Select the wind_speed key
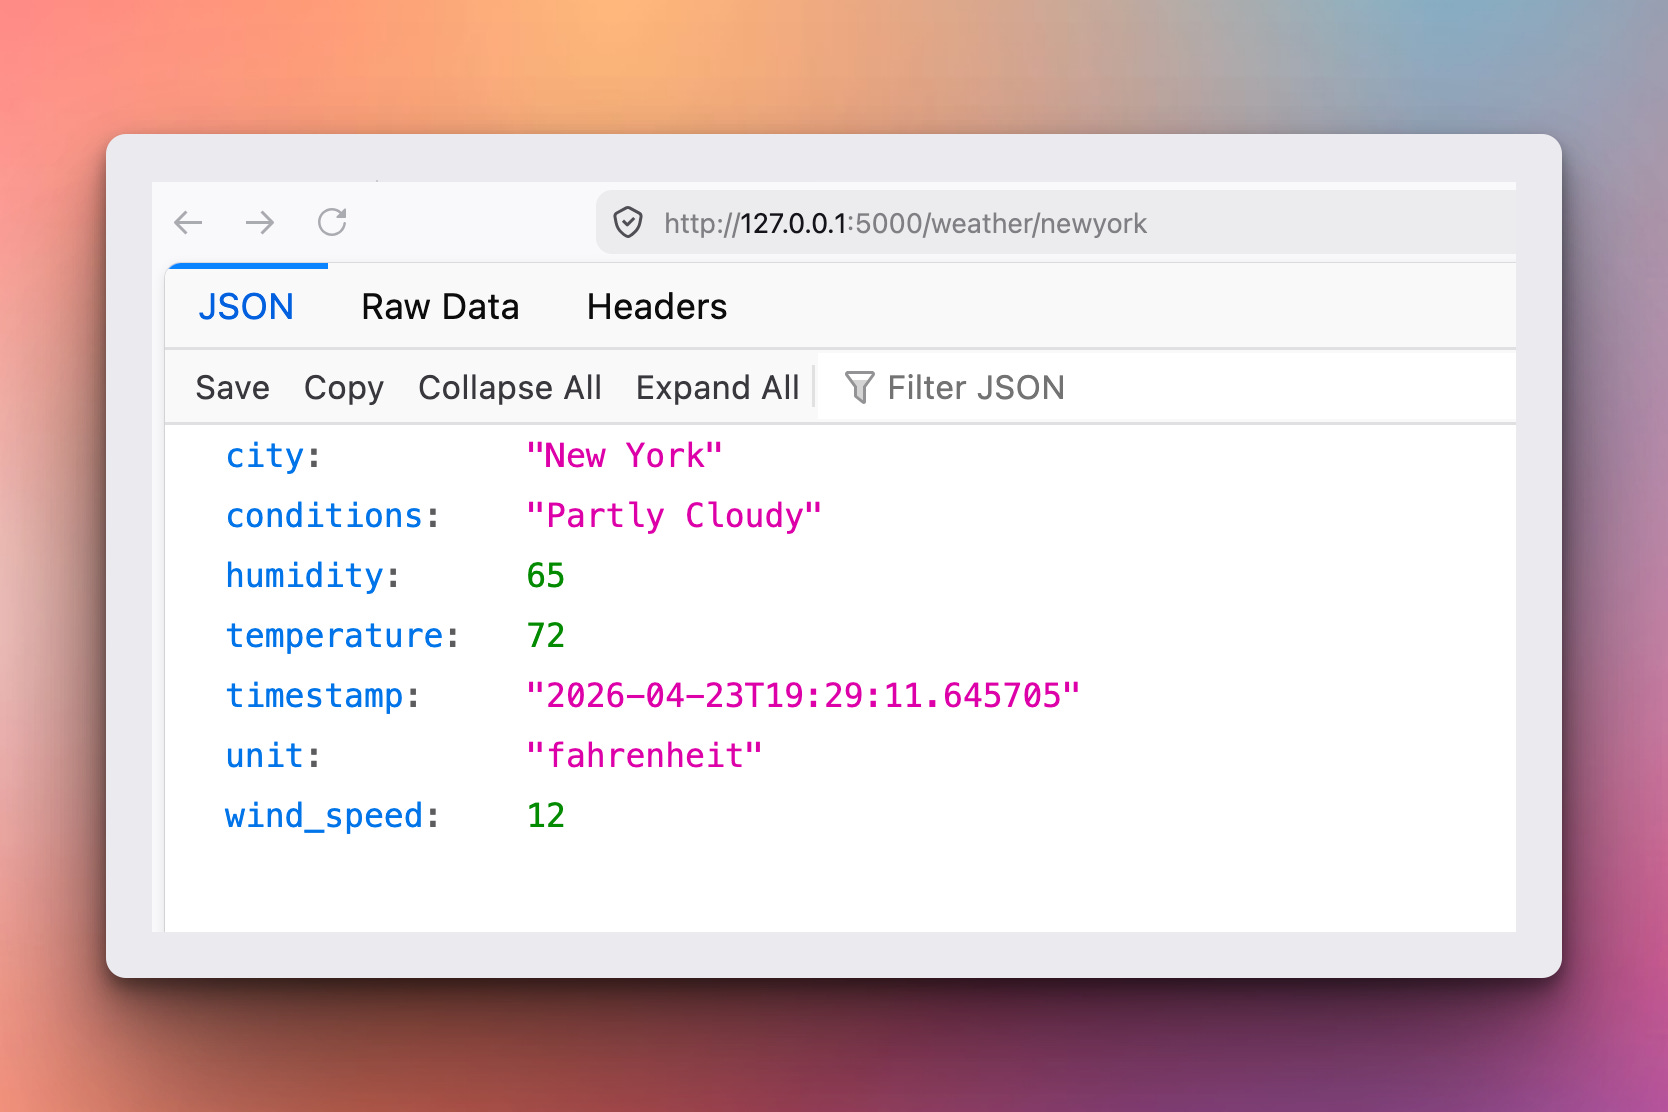 (x=325, y=816)
